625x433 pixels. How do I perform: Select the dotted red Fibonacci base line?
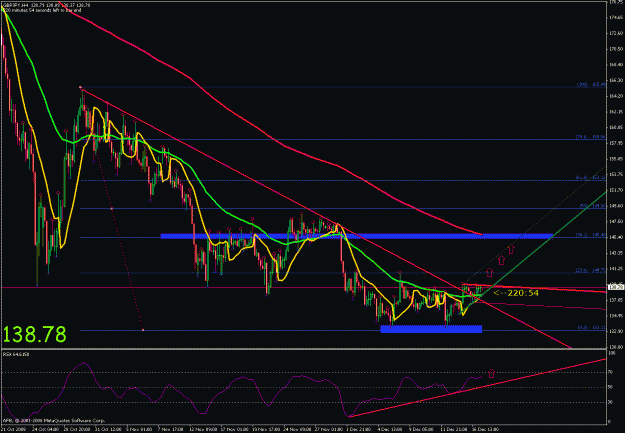point(112,209)
